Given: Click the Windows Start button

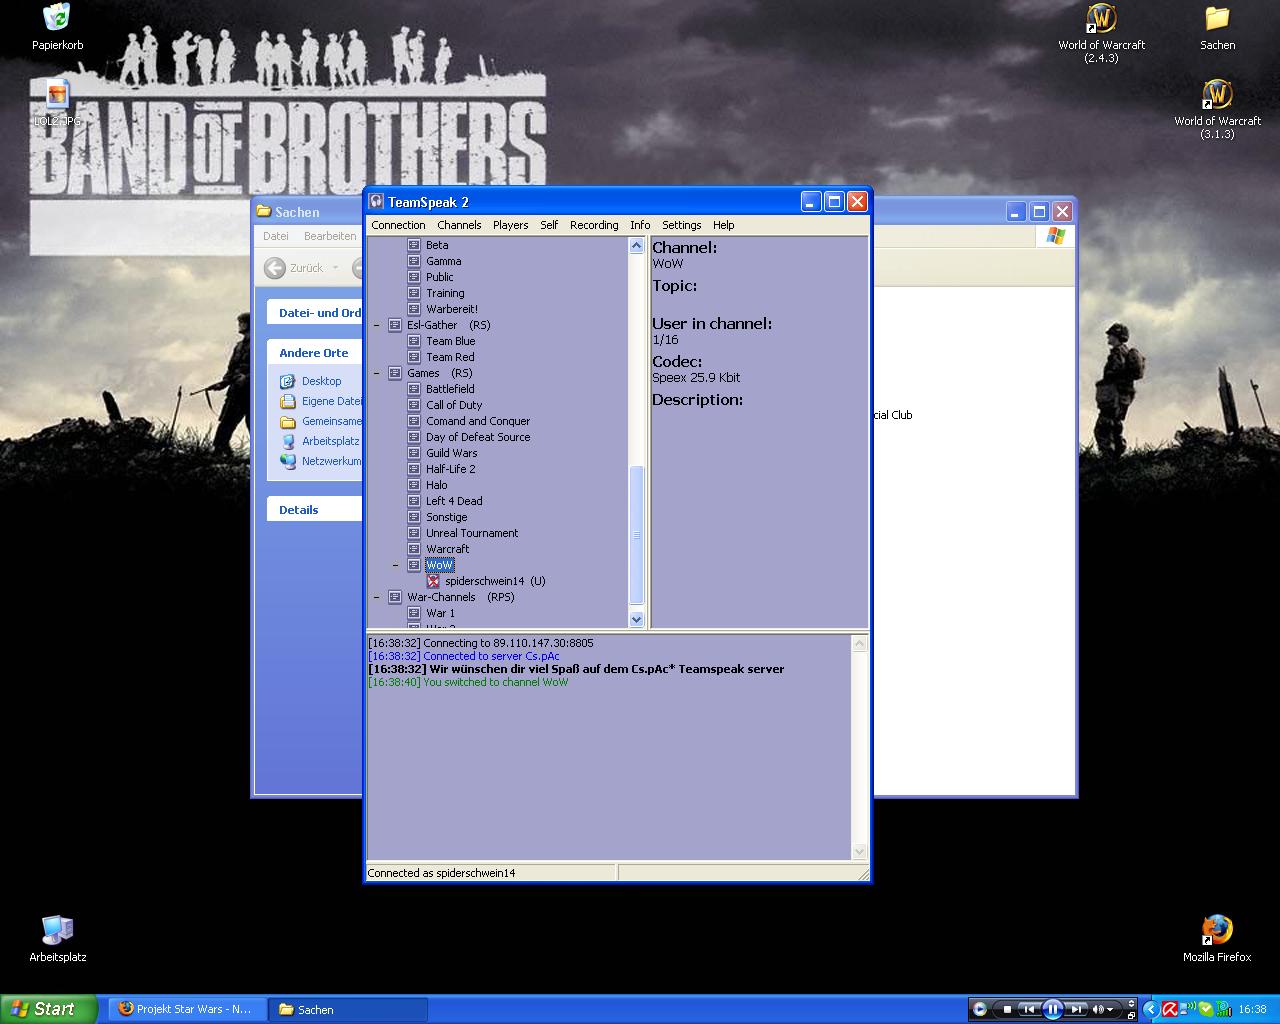Looking at the screenshot, I should tap(49, 1009).
